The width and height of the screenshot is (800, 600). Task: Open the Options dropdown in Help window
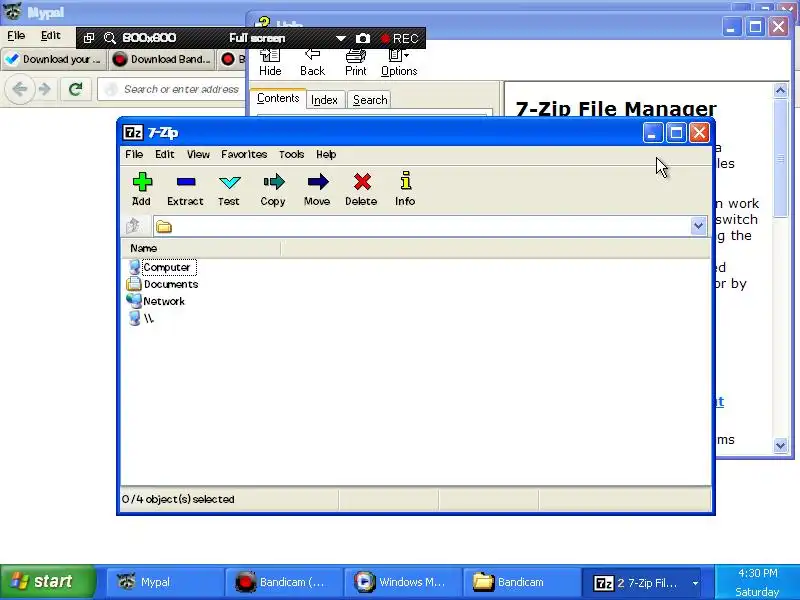point(399,63)
